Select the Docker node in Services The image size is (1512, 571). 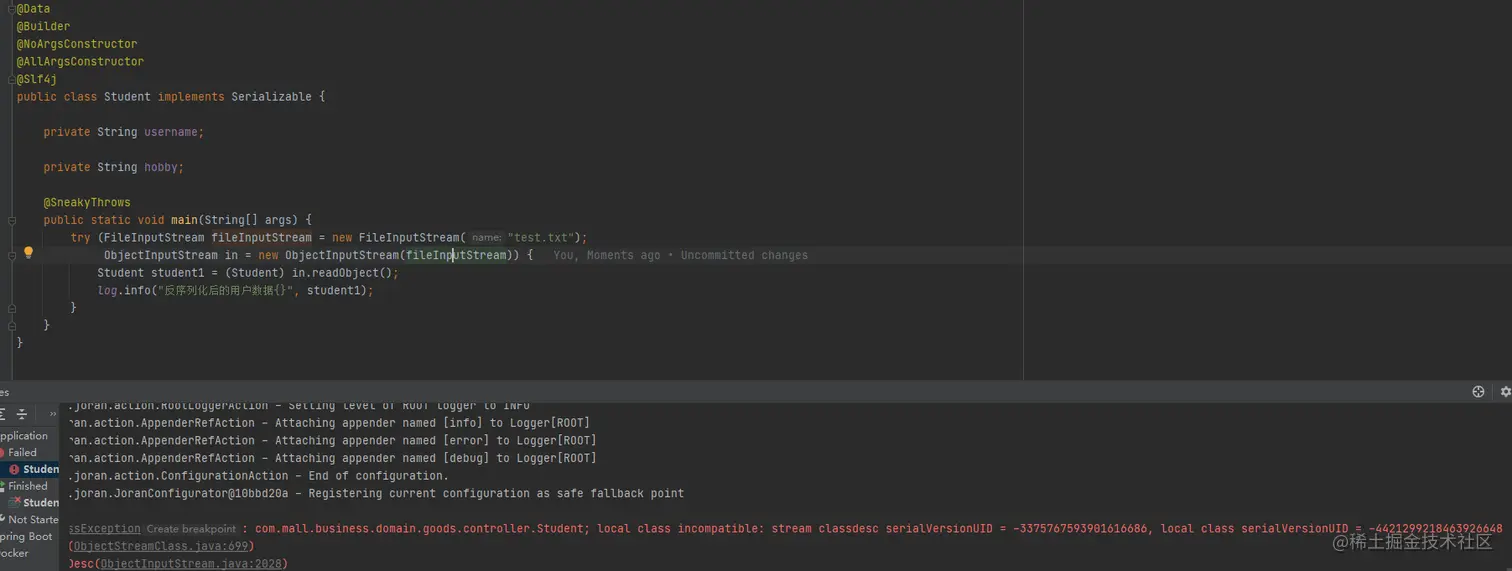[15, 553]
